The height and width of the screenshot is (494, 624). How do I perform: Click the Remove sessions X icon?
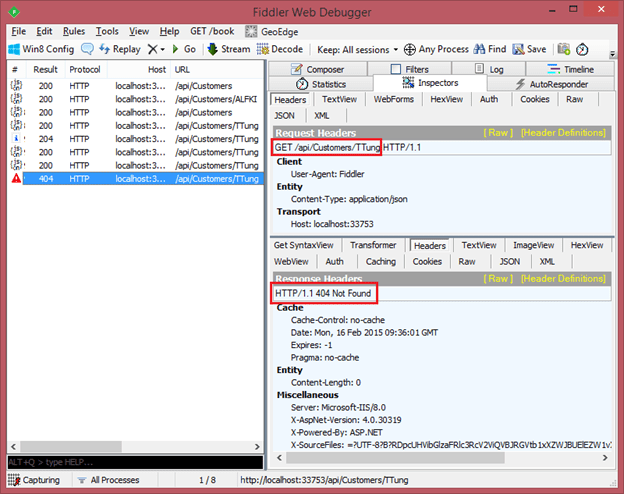[x=152, y=49]
